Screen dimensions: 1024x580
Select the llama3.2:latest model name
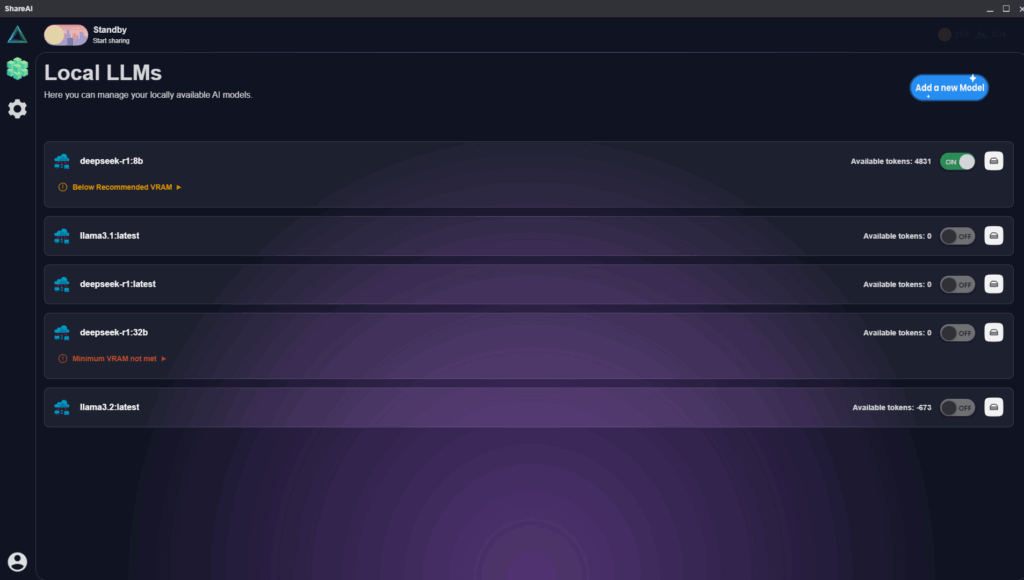pos(109,406)
